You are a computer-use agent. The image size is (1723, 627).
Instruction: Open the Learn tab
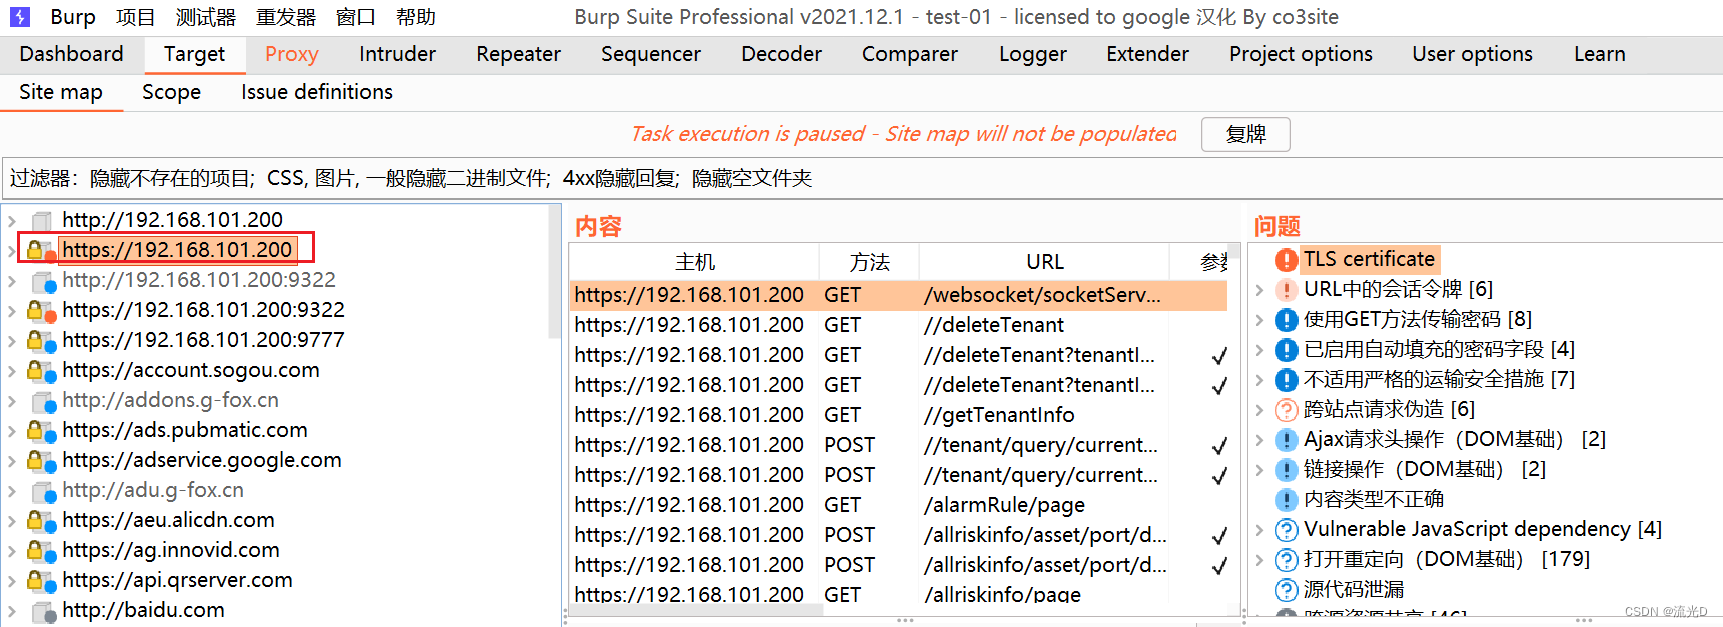1599,54
